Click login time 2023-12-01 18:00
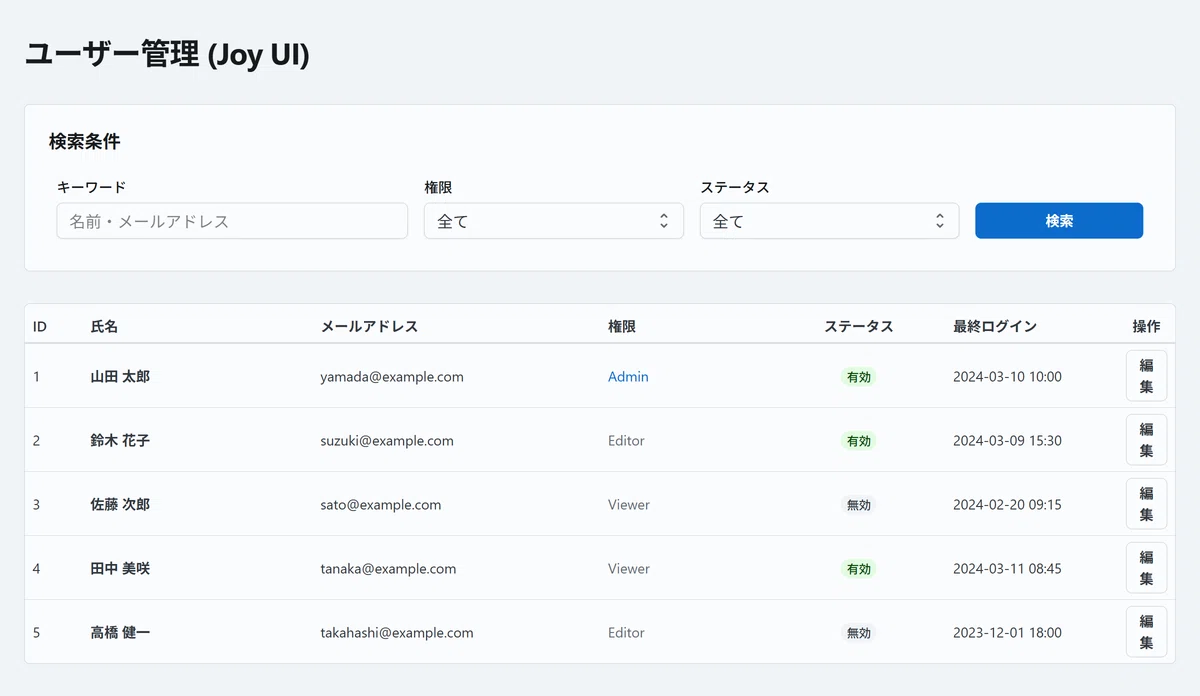Image resolution: width=1200 pixels, height=696 pixels. click(1007, 633)
